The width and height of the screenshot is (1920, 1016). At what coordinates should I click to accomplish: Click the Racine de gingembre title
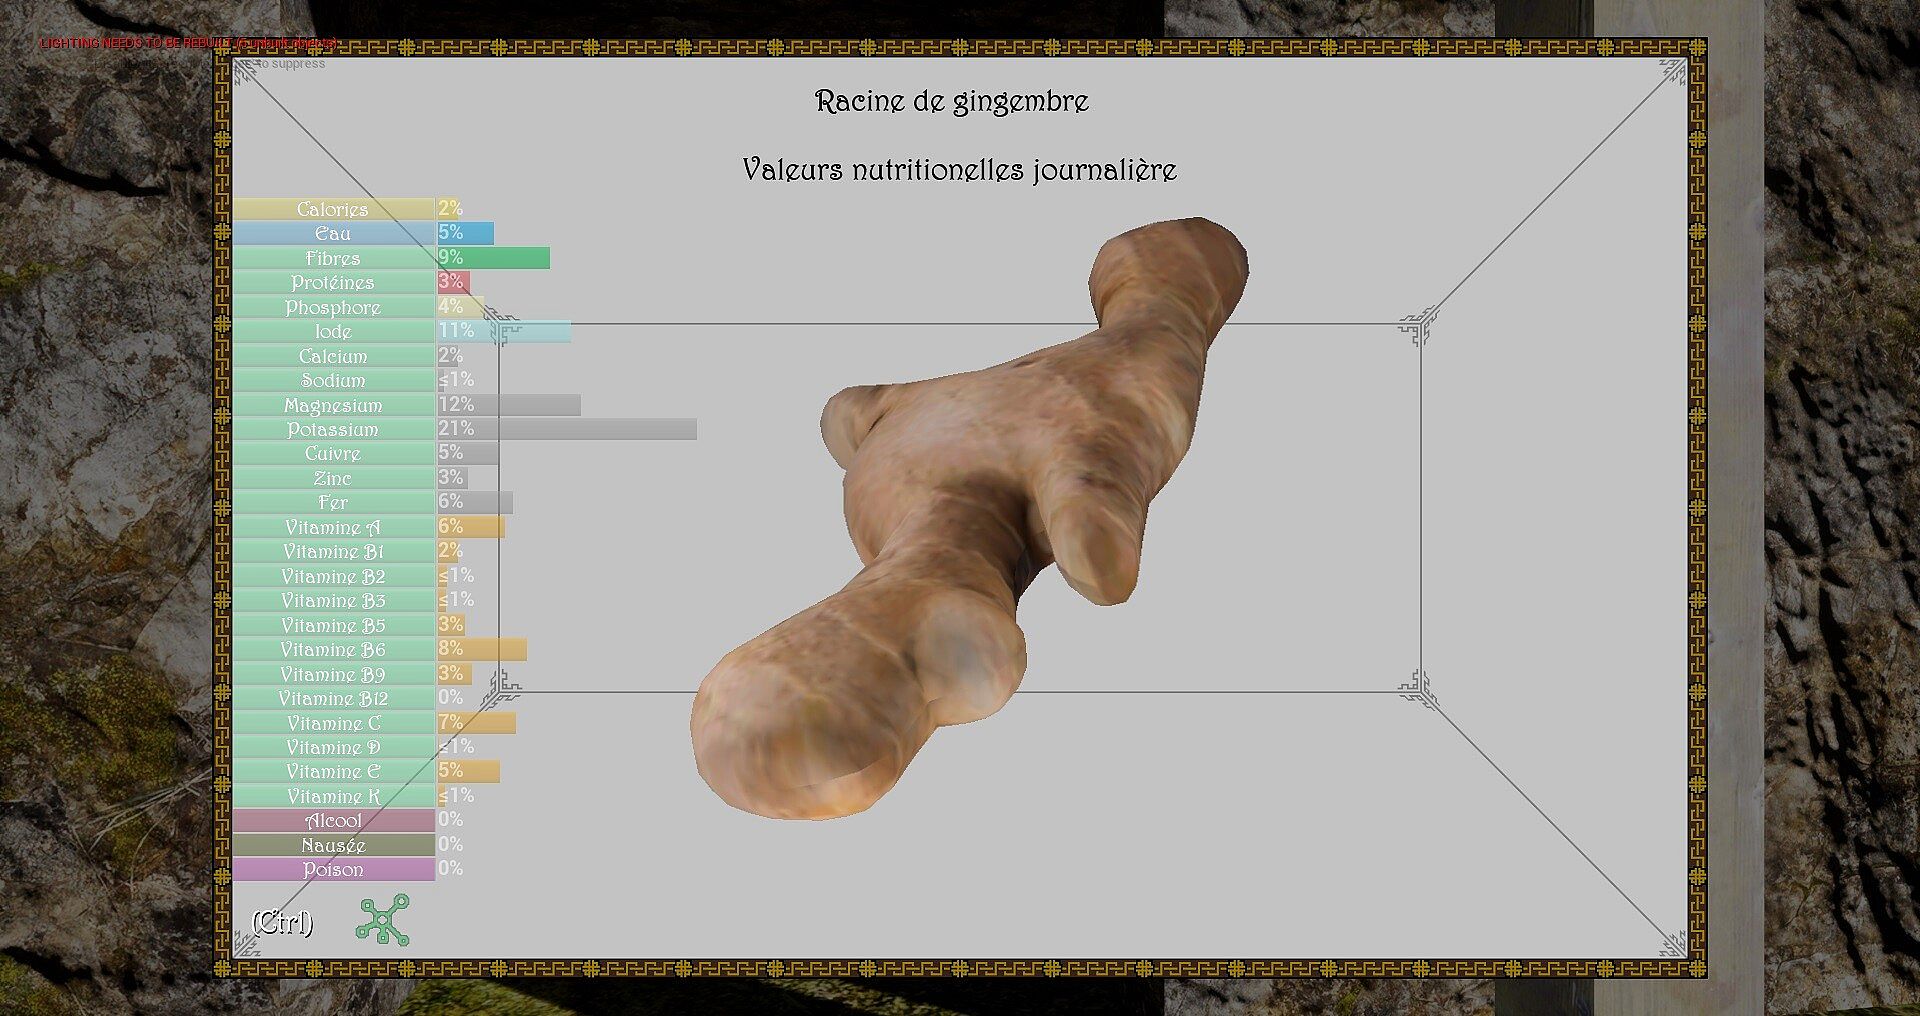[x=952, y=101]
